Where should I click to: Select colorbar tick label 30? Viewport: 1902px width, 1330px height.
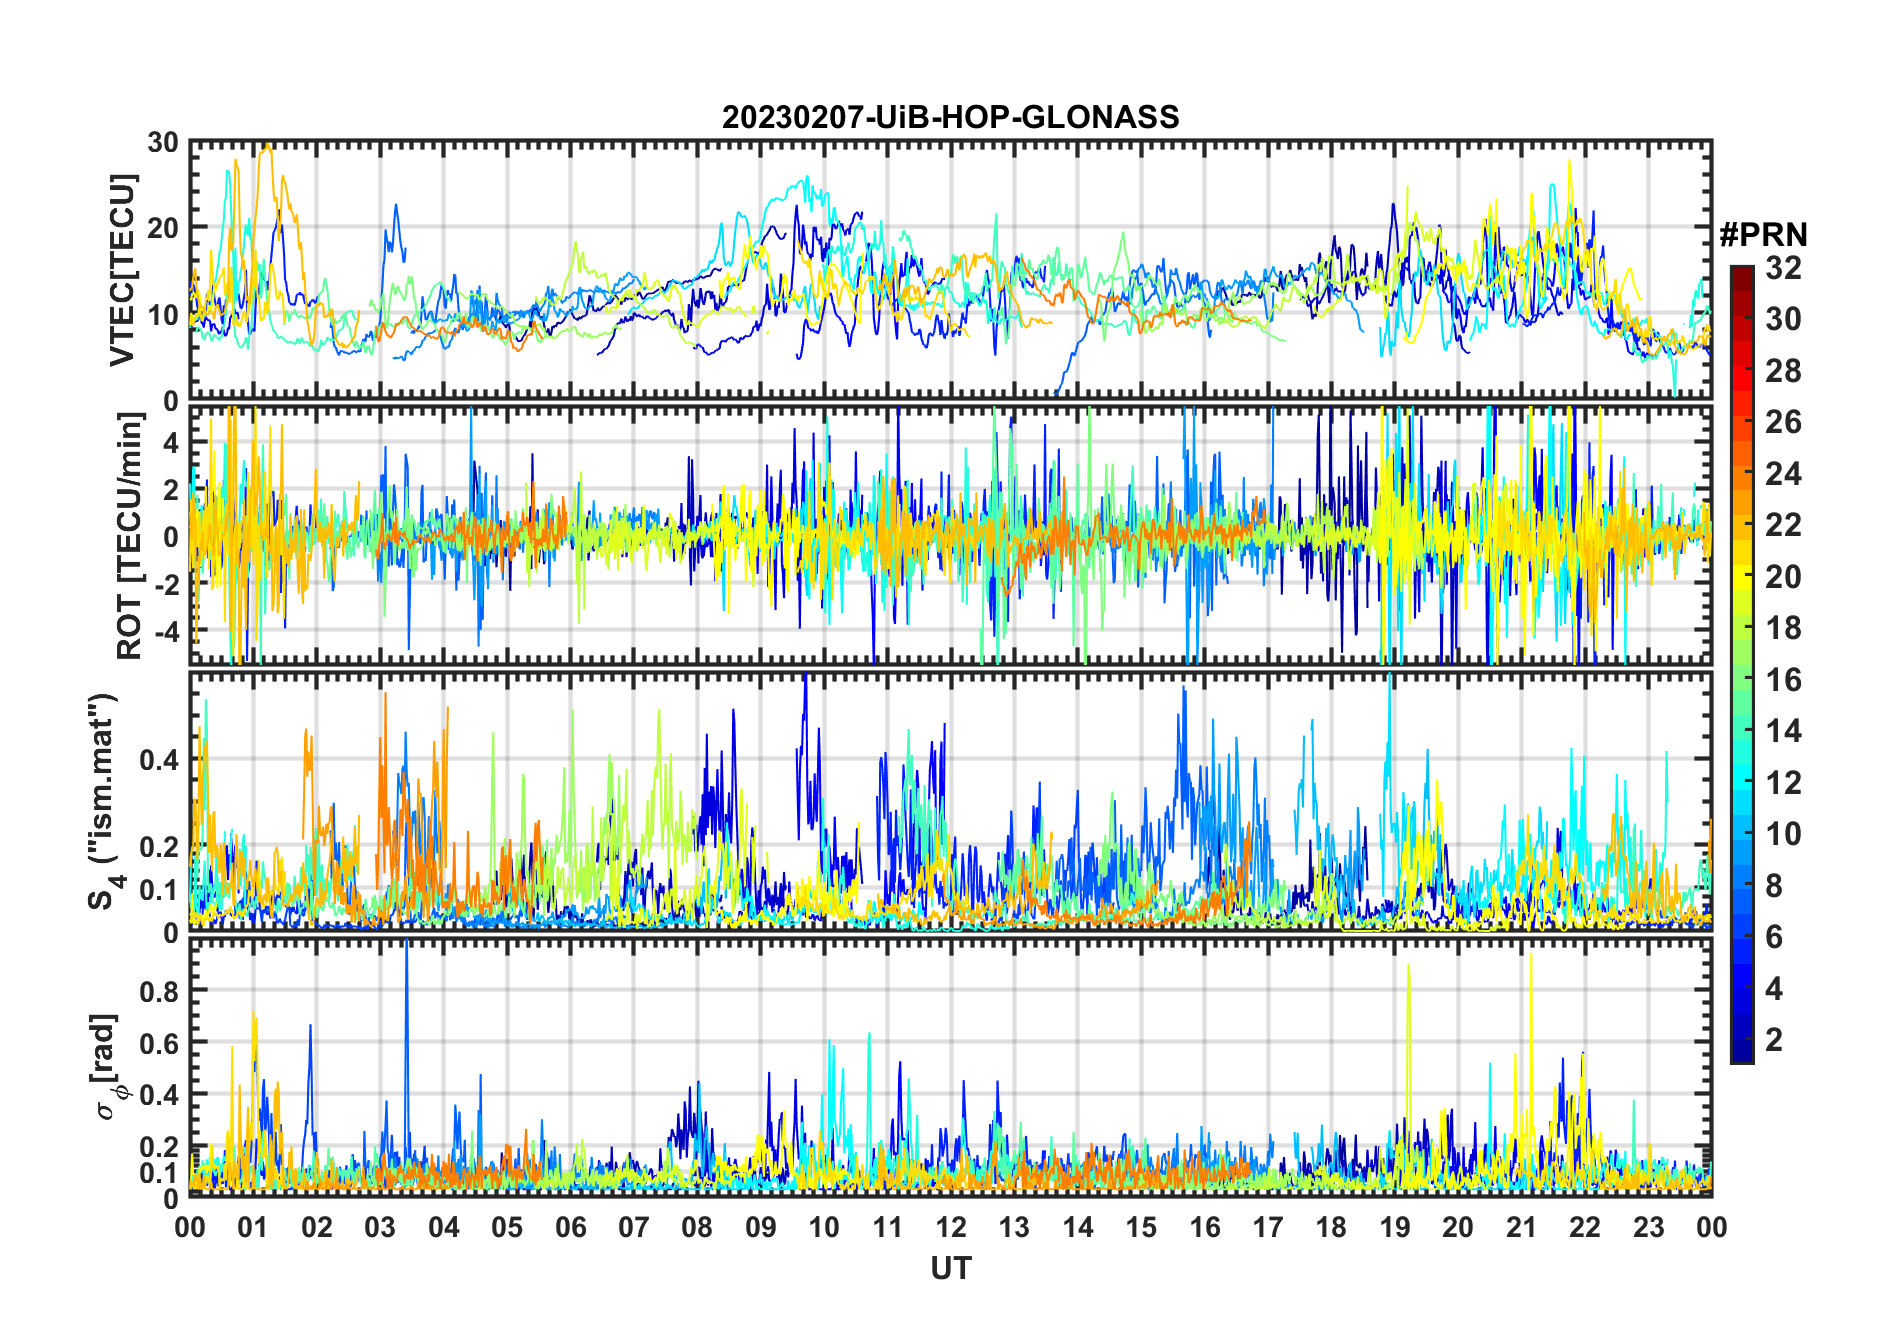click(x=1783, y=319)
